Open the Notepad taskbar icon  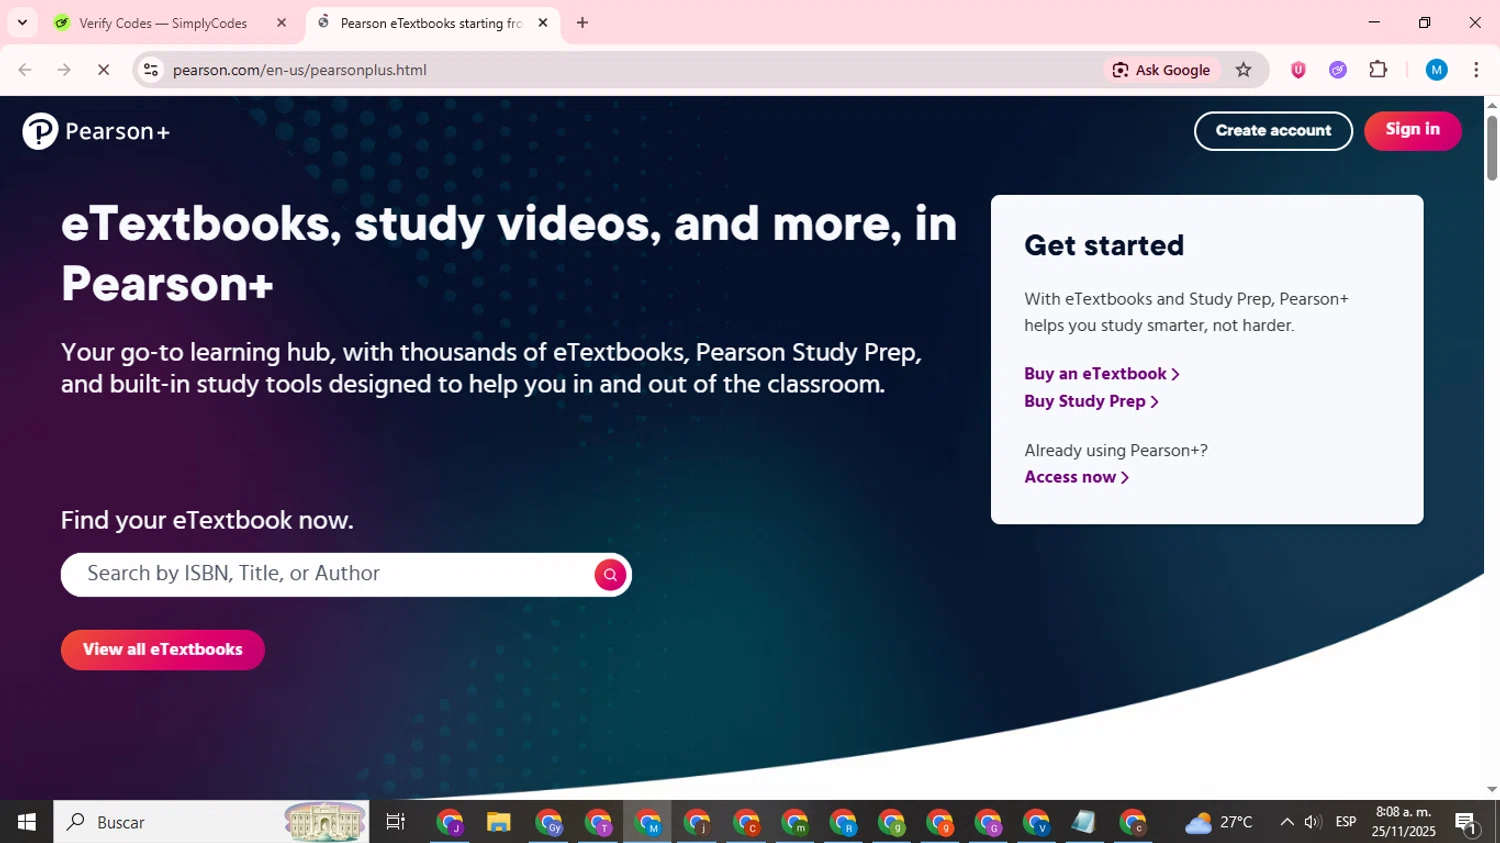tap(1084, 822)
